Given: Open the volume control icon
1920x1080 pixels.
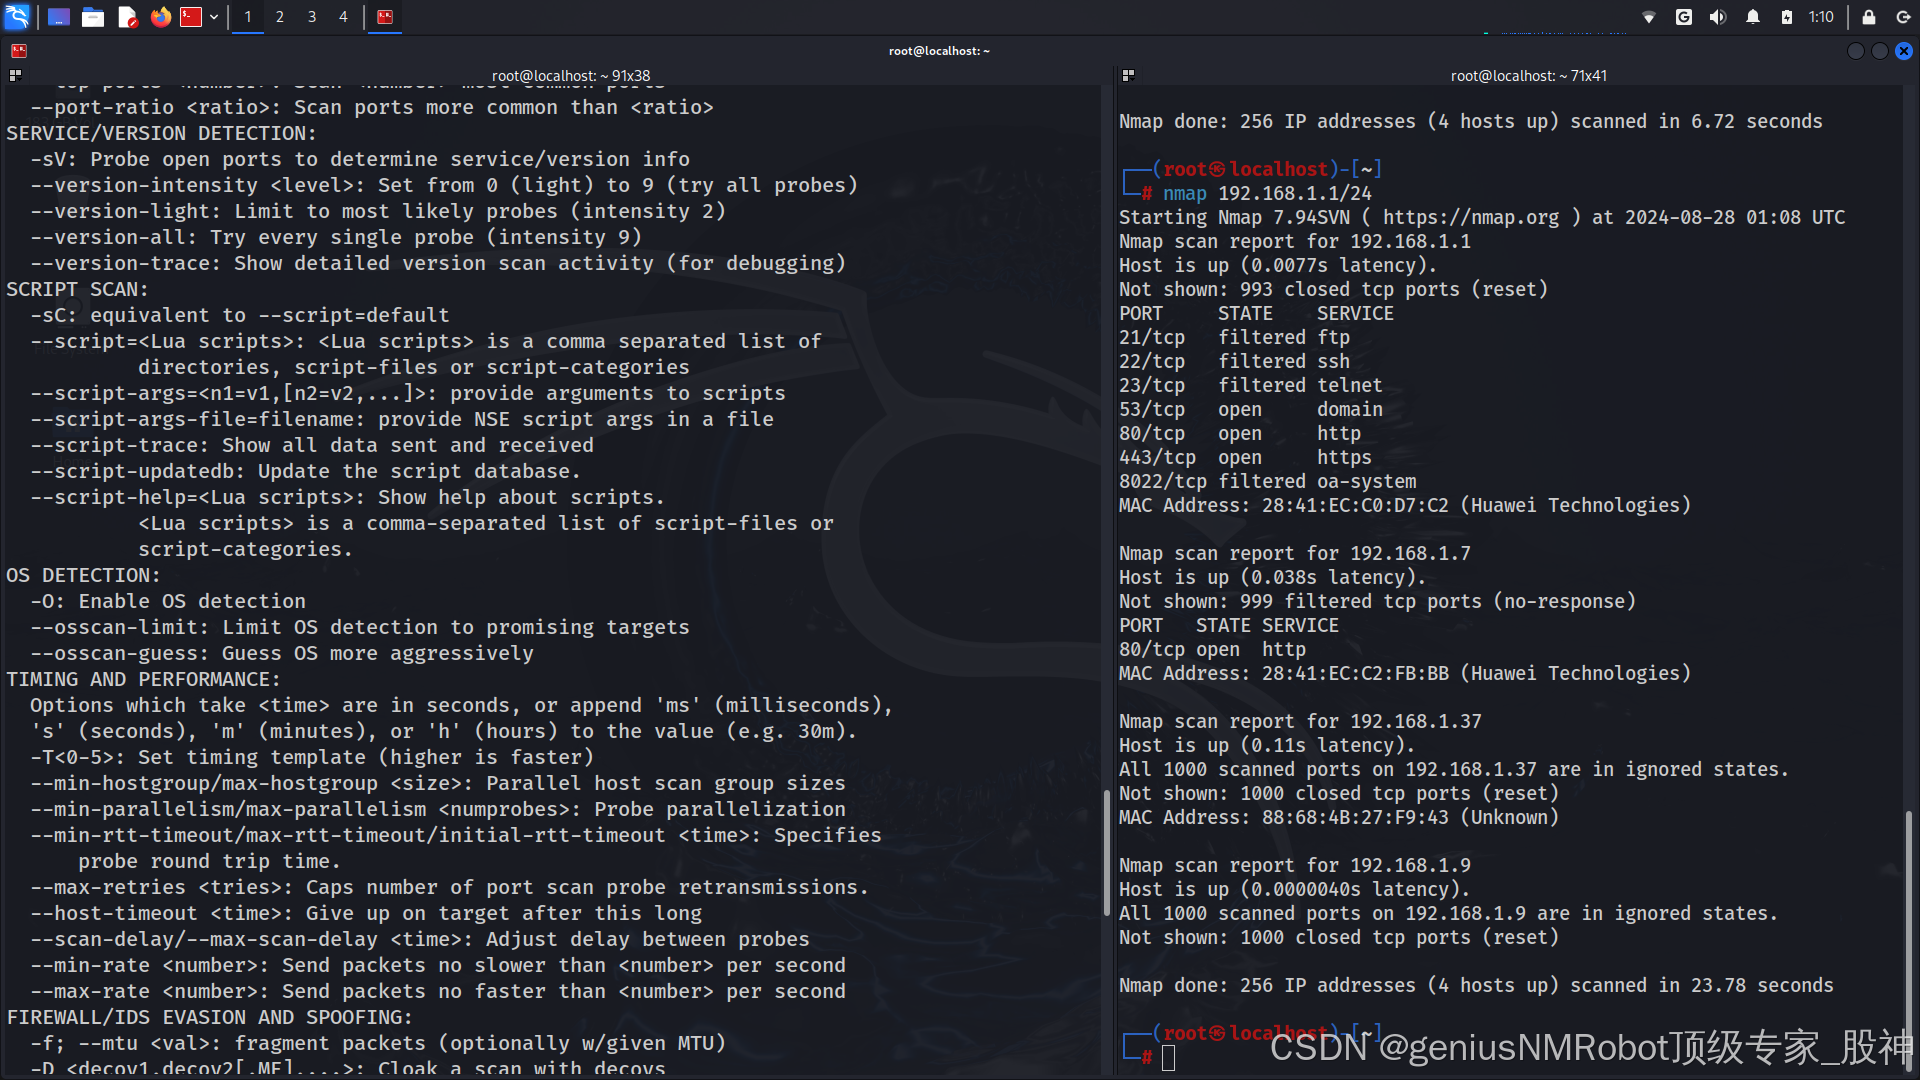Looking at the screenshot, I should pyautogui.click(x=1718, y=17).
